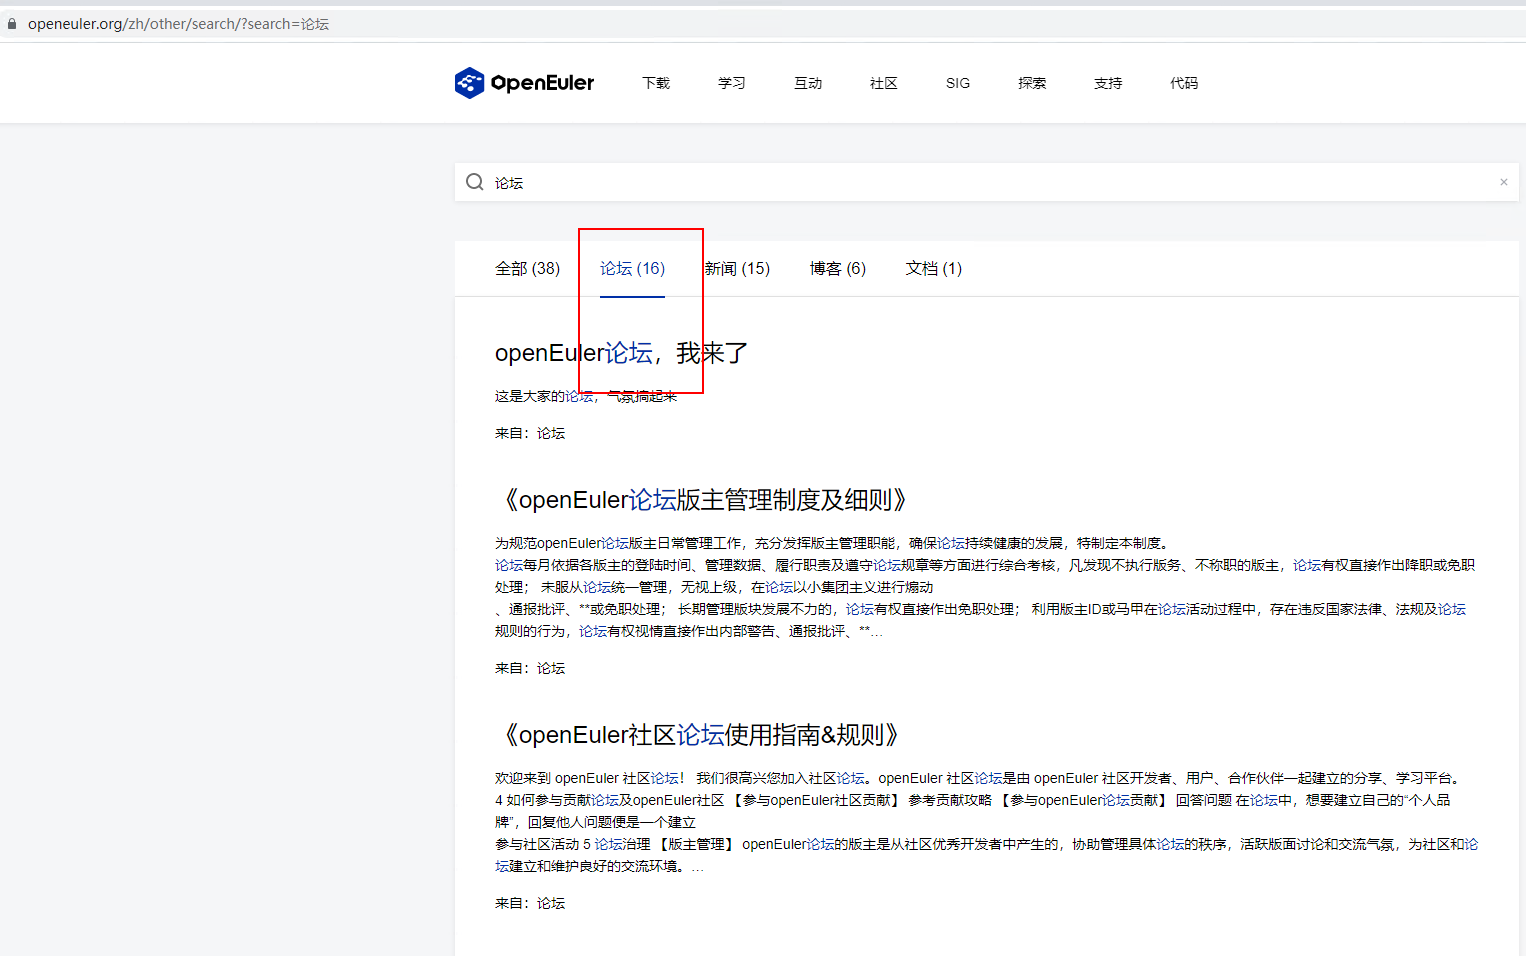1526x956 pixels.
Task: Expand the 社区 navigation menu
Action: click(884, 83)
